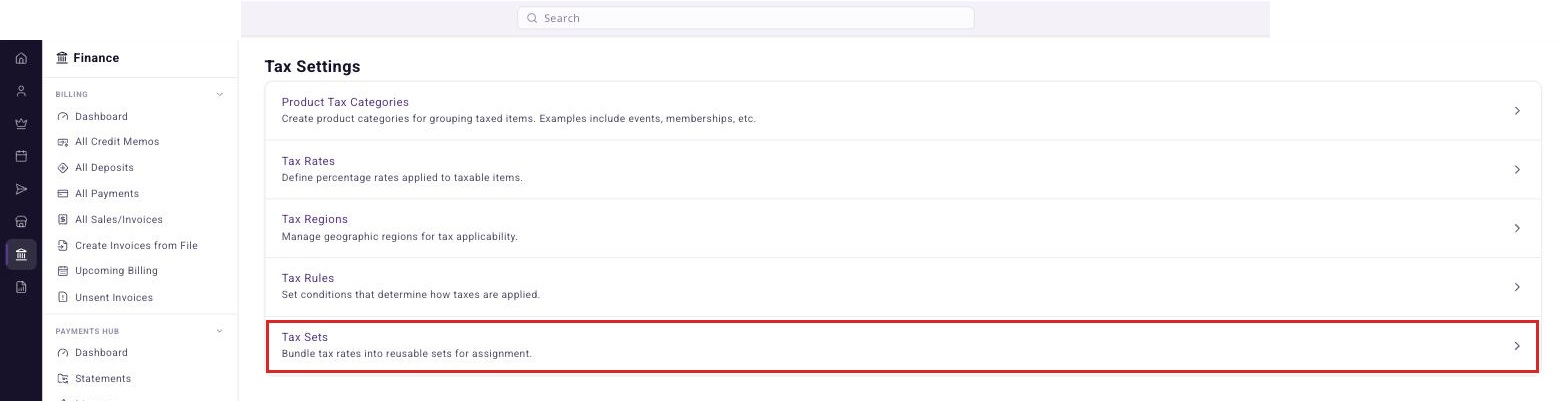Viewport: 1568px width, 401px height.
Task: Open Tax Rates via its right chevron
Action: 1517,170
